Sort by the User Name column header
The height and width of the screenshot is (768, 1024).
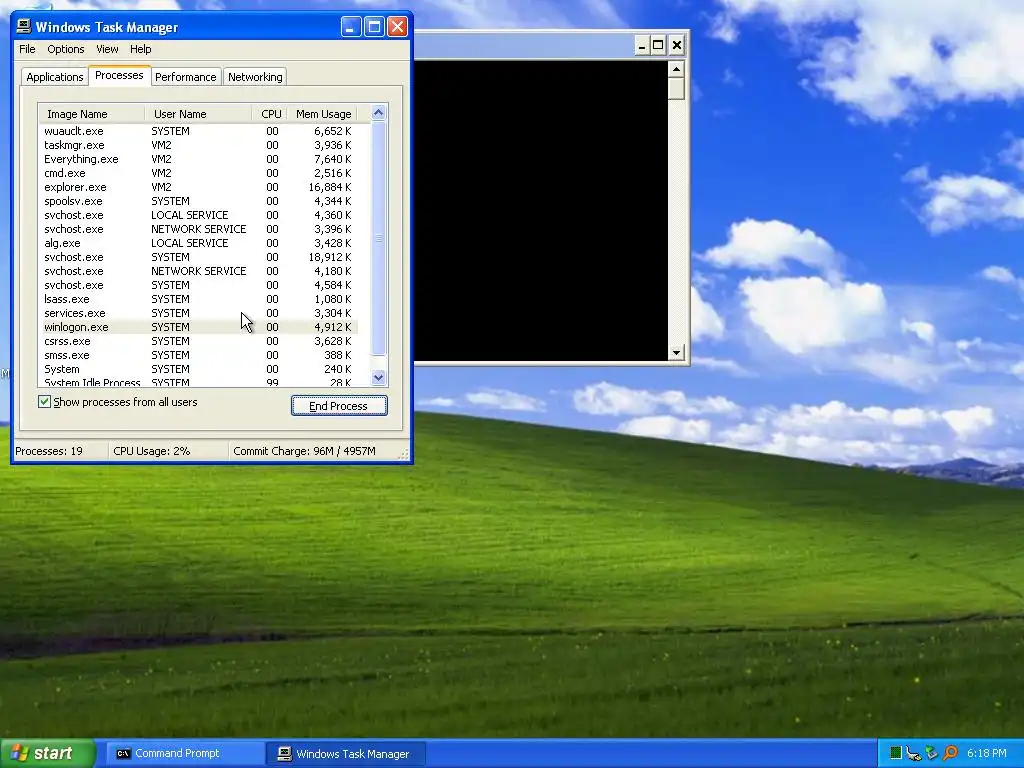[198, 114]
